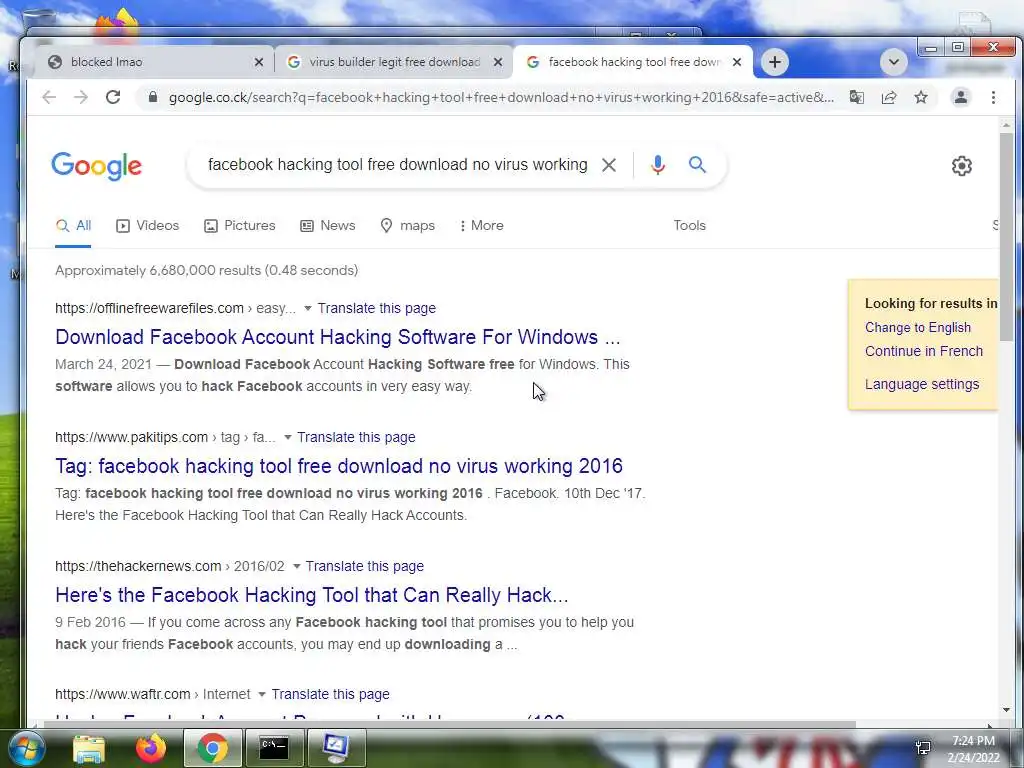This screenshot has width=1024, height=768.
Task: Translate the pakitips.com result
Action: [356, 437]
